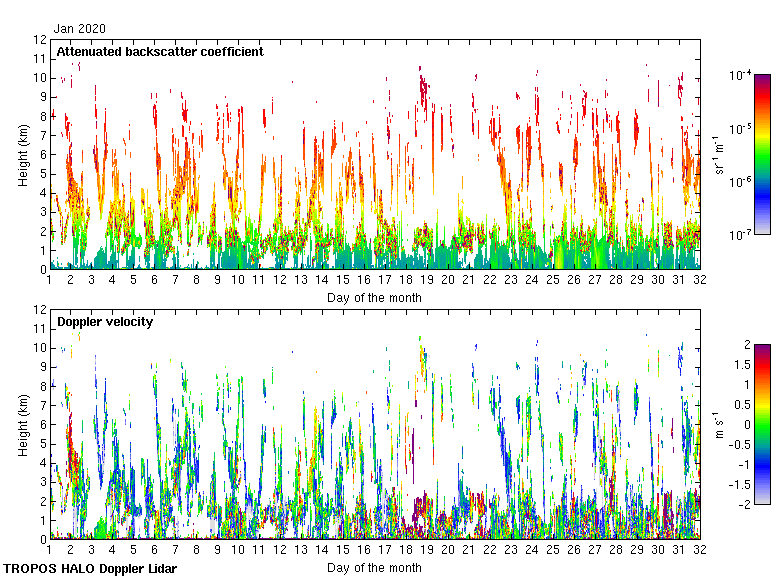The height and width of the screenshot is (580, 780).
Task: Click "Height (km)" axis label of backscatter plot
Action: pyautogui.click(x=23, y=154)
